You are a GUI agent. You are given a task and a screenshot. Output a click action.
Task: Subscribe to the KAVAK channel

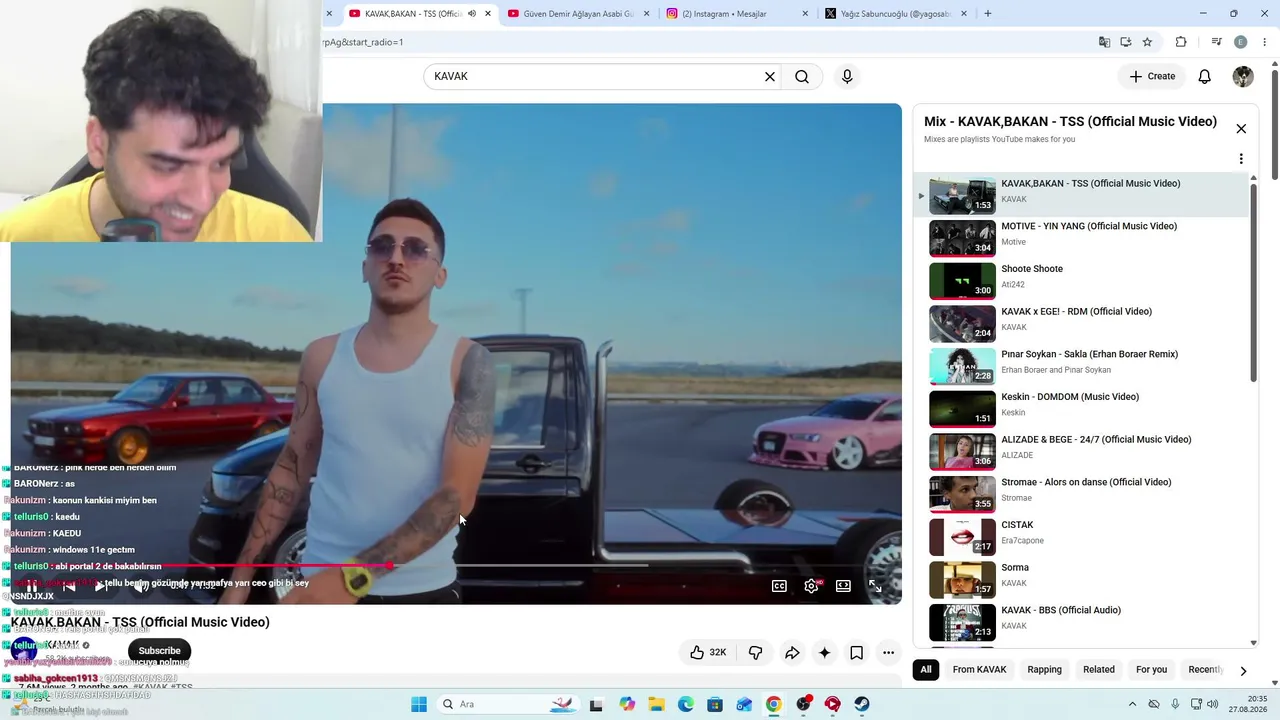tap(159, 651)
